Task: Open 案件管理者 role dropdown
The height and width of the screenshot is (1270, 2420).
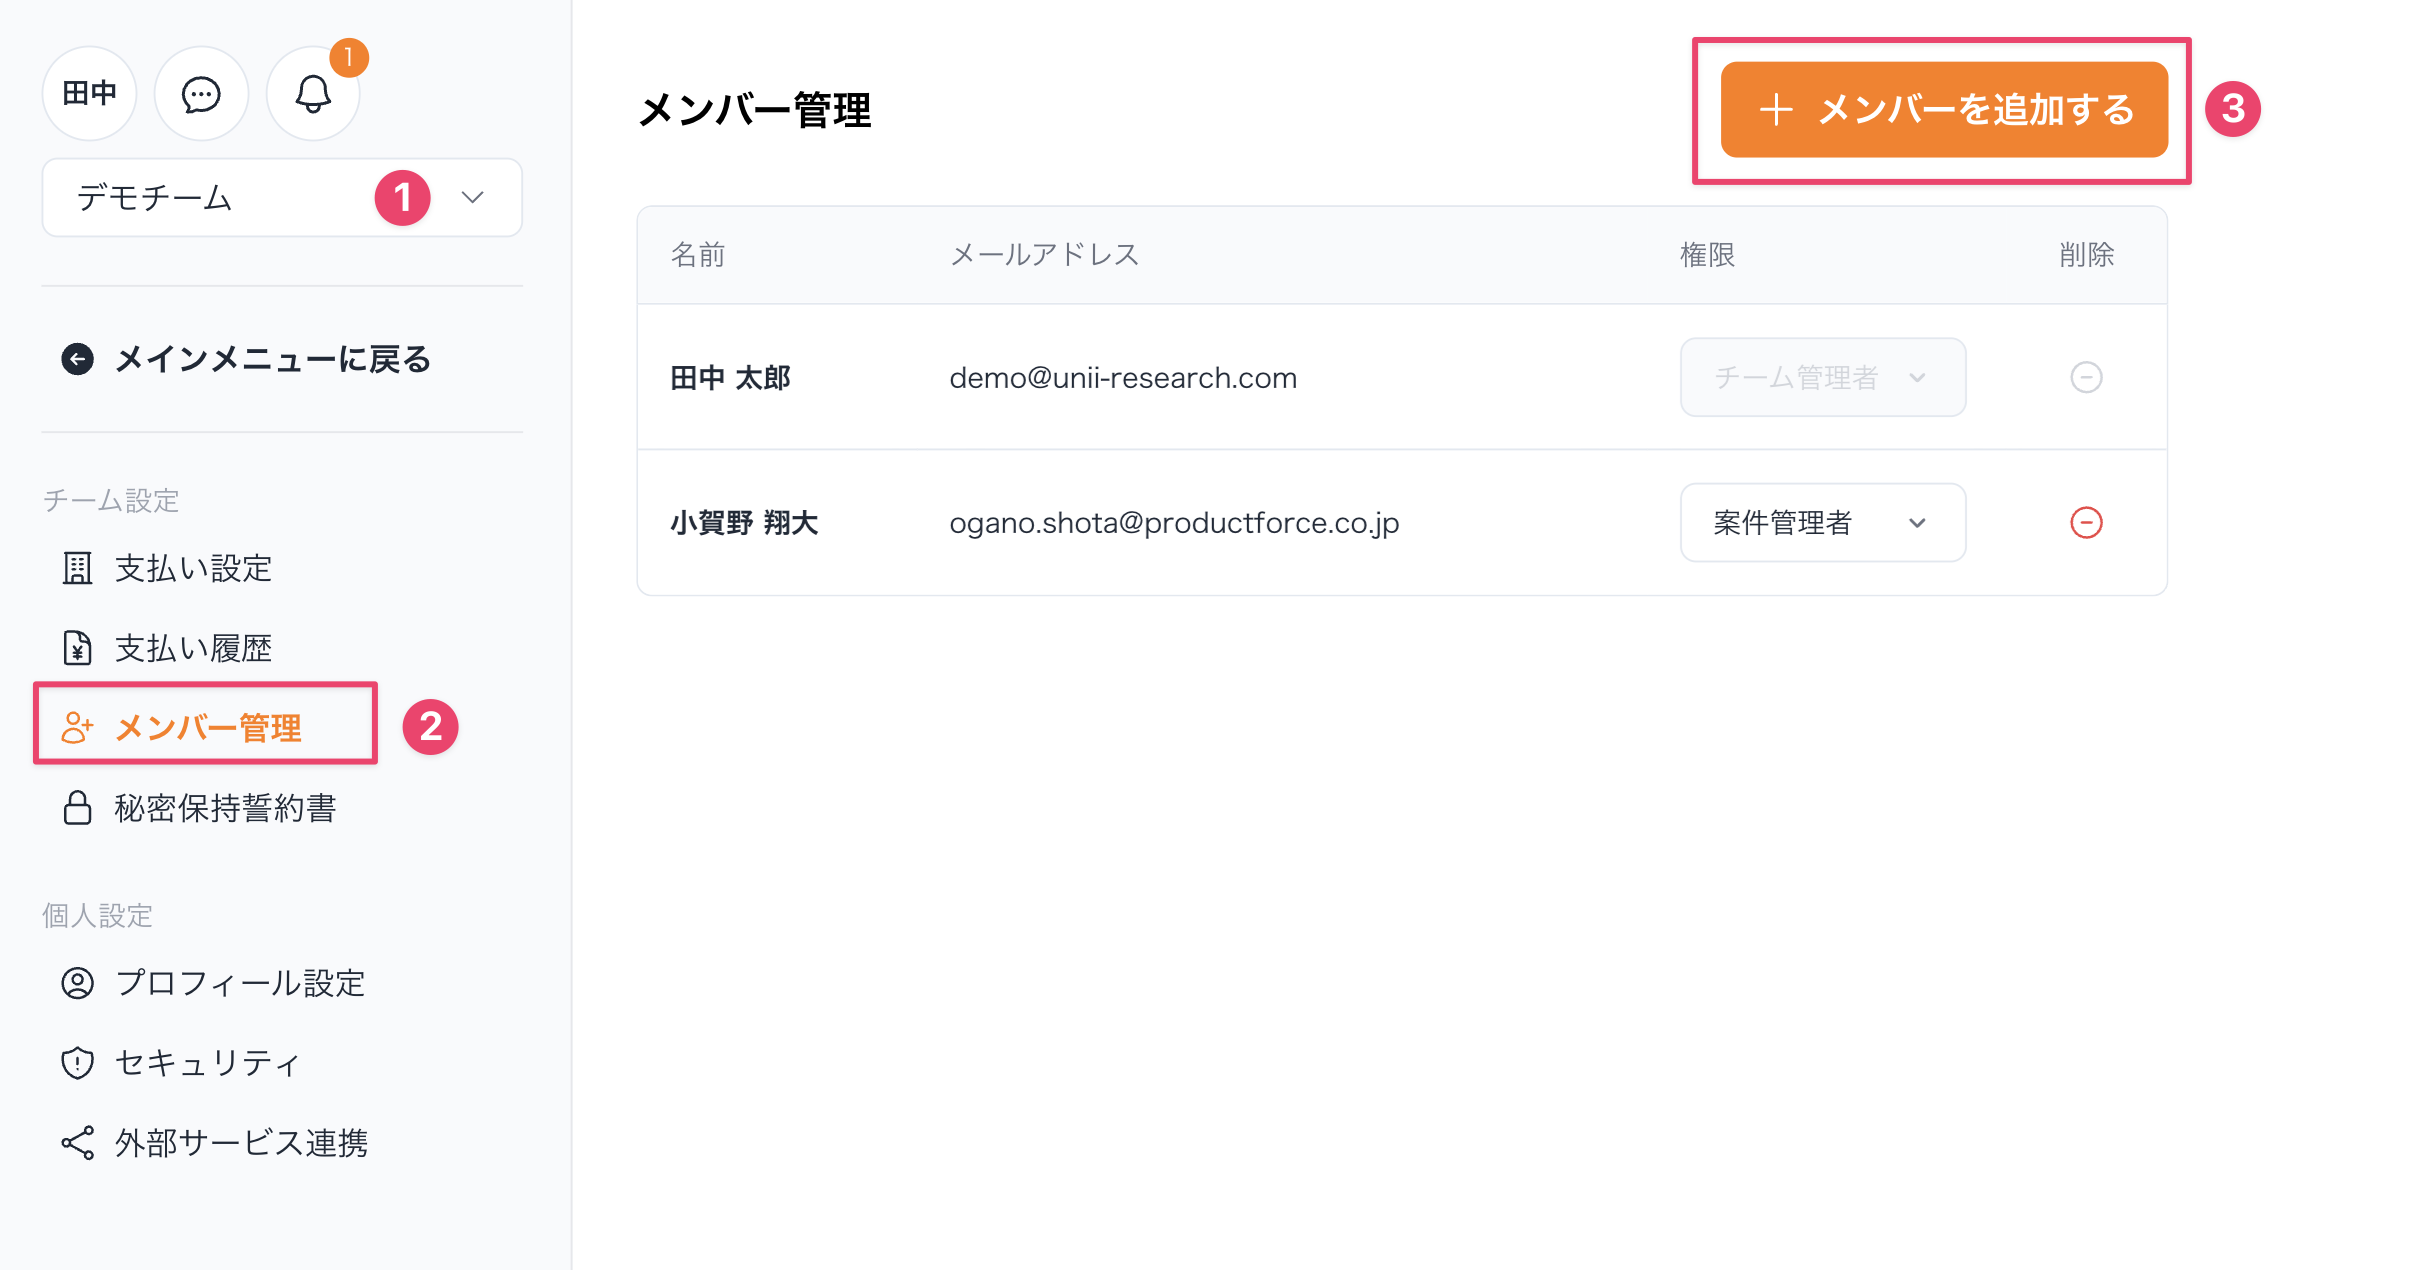Action: [1822, 523]
